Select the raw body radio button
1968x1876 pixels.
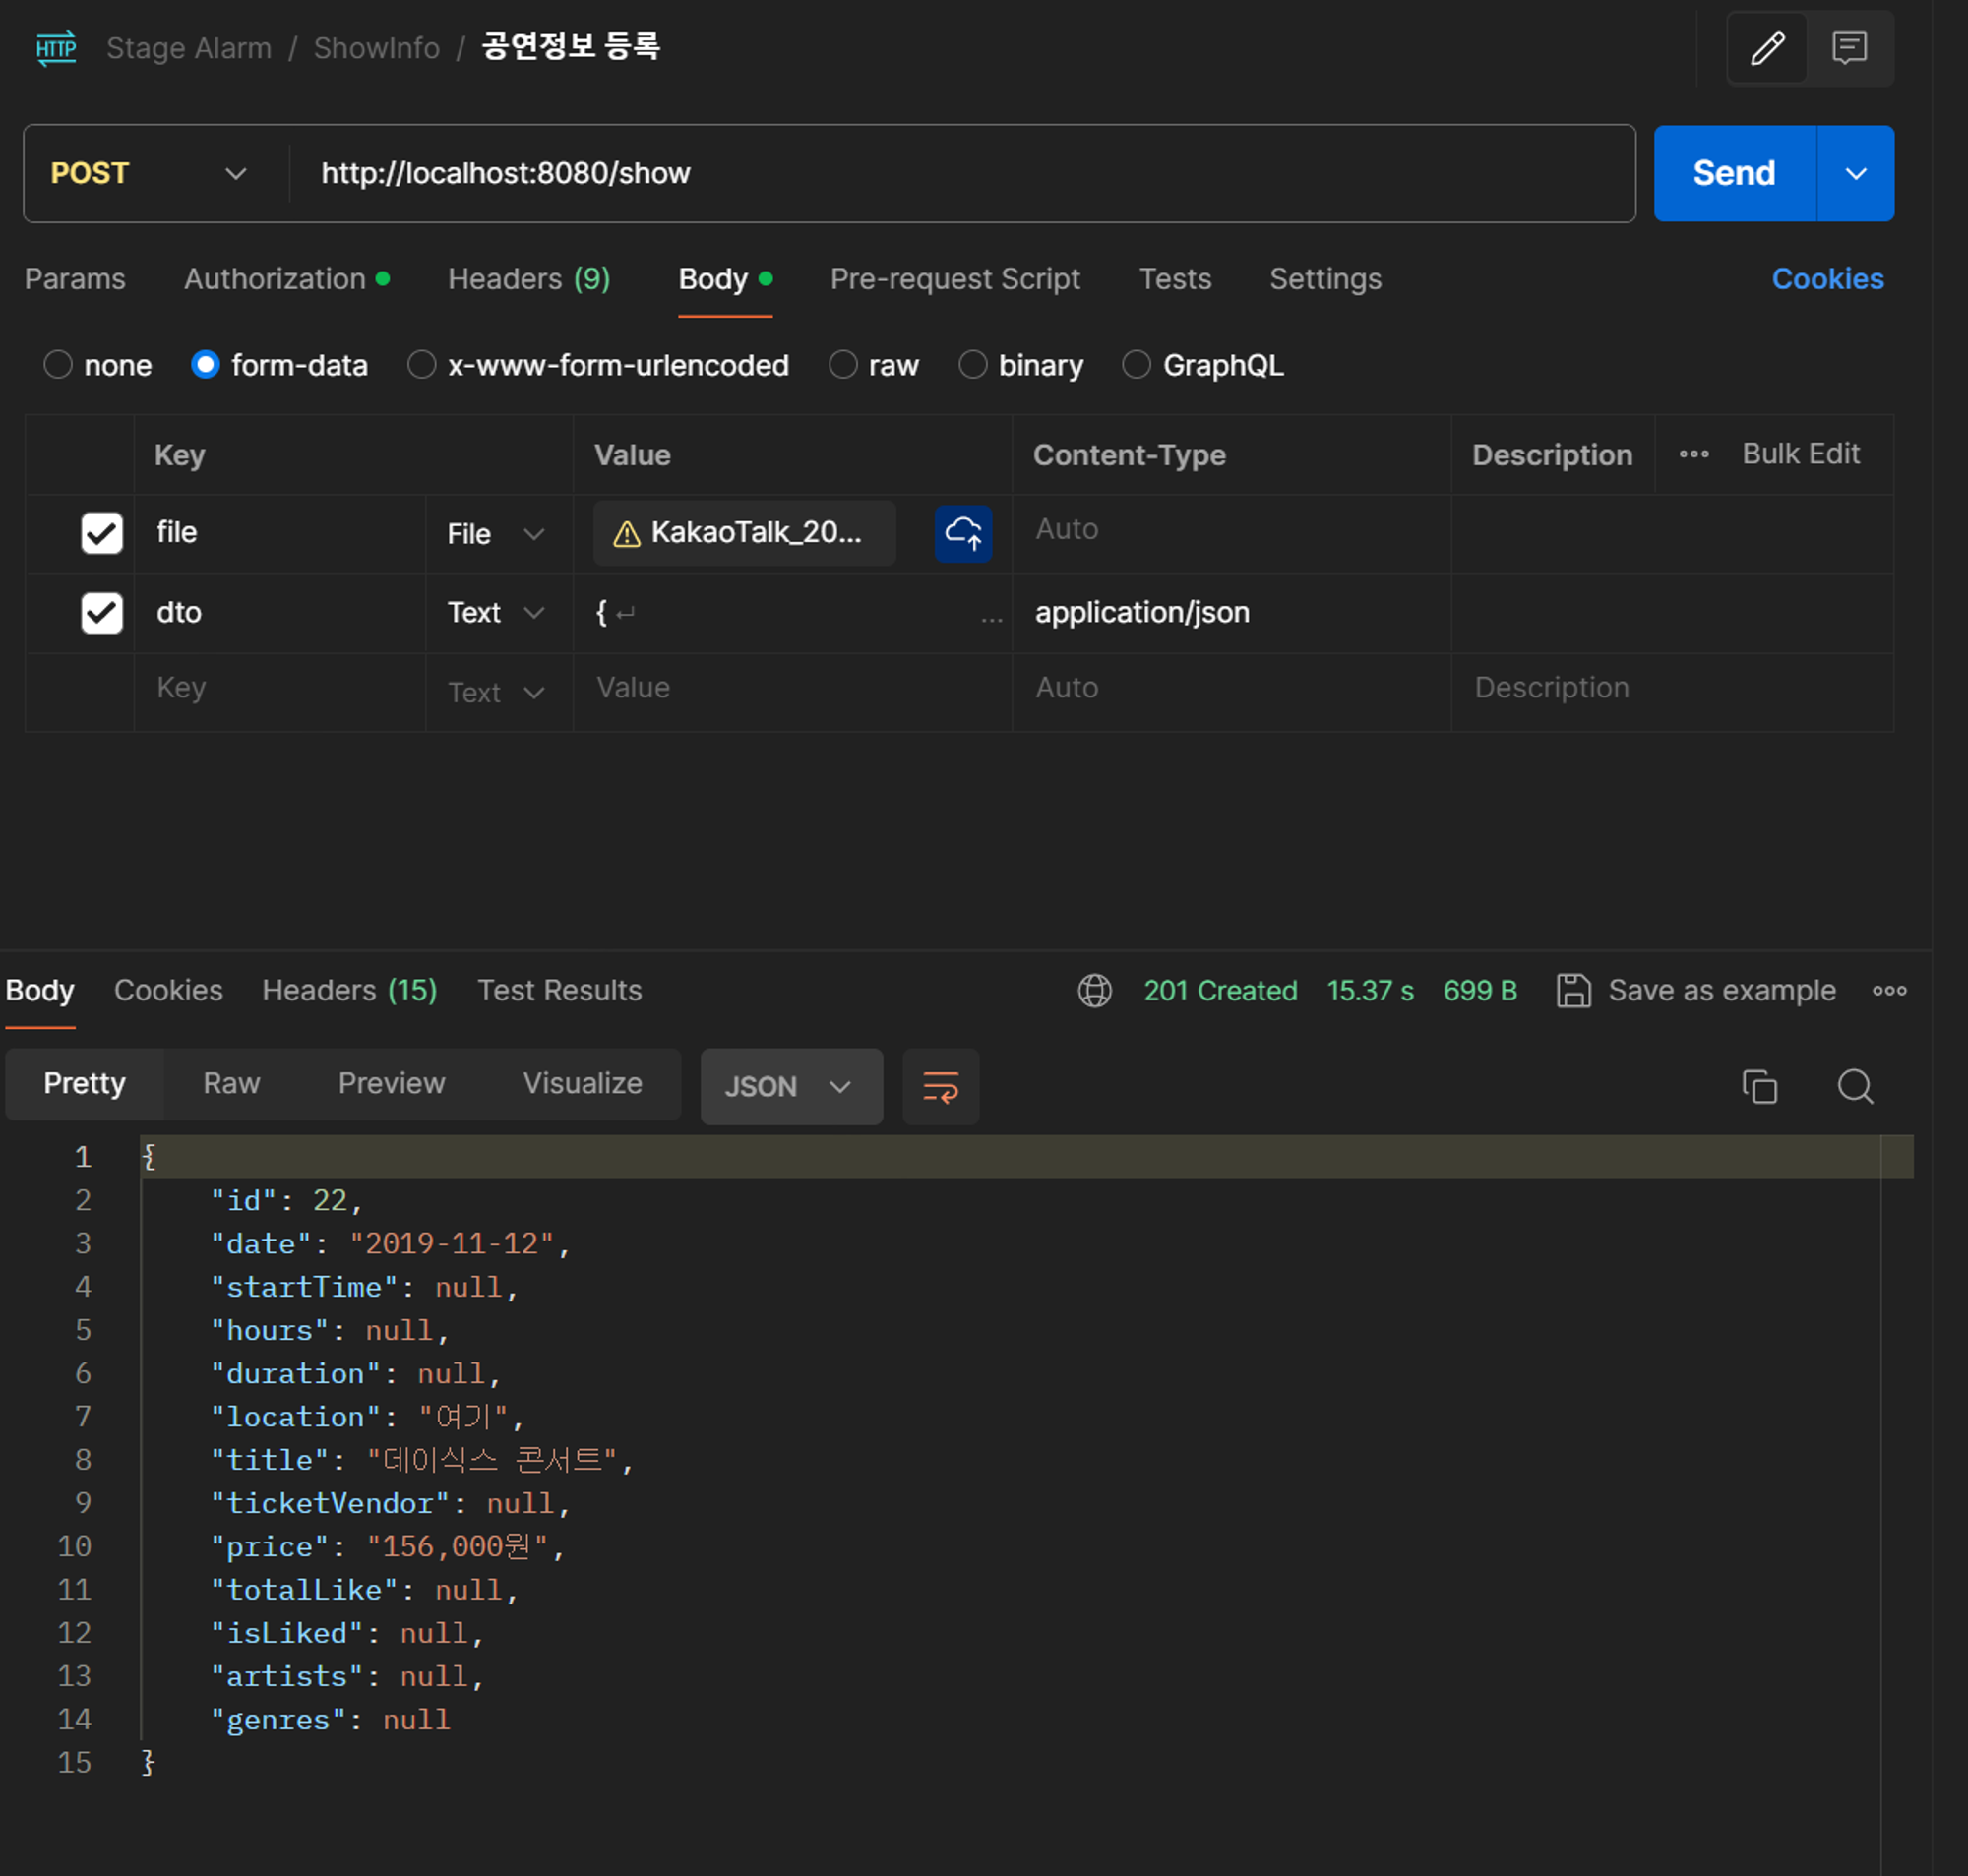[x=843, y=365]
